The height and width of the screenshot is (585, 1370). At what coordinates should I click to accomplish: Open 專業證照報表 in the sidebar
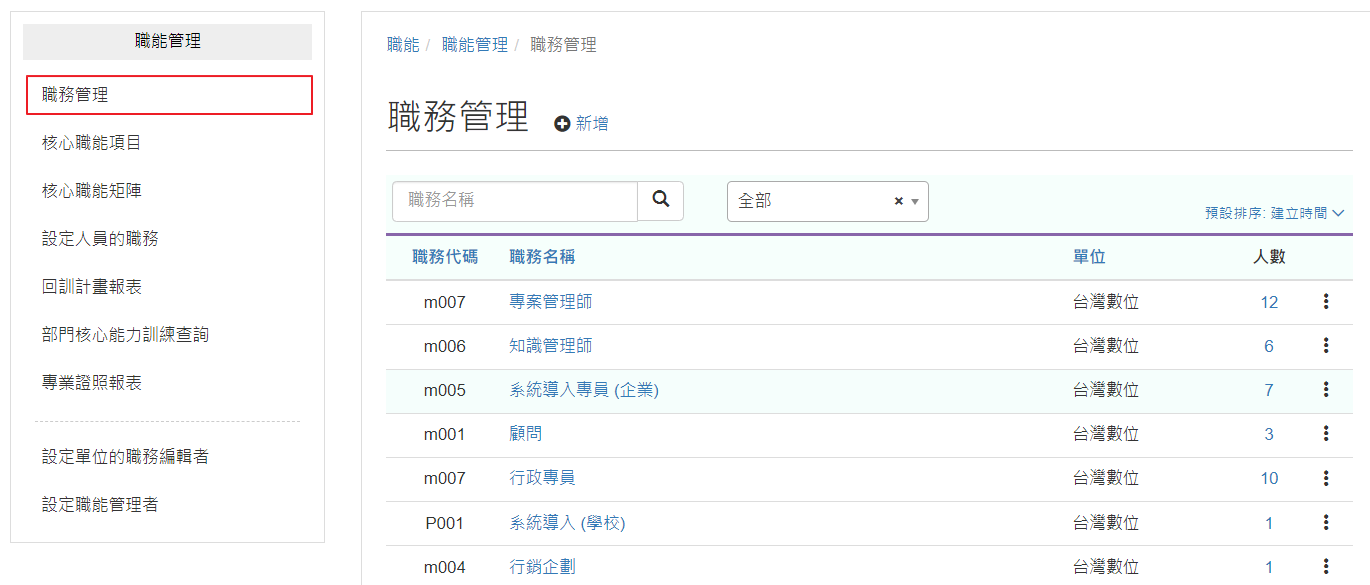[92, 383]
